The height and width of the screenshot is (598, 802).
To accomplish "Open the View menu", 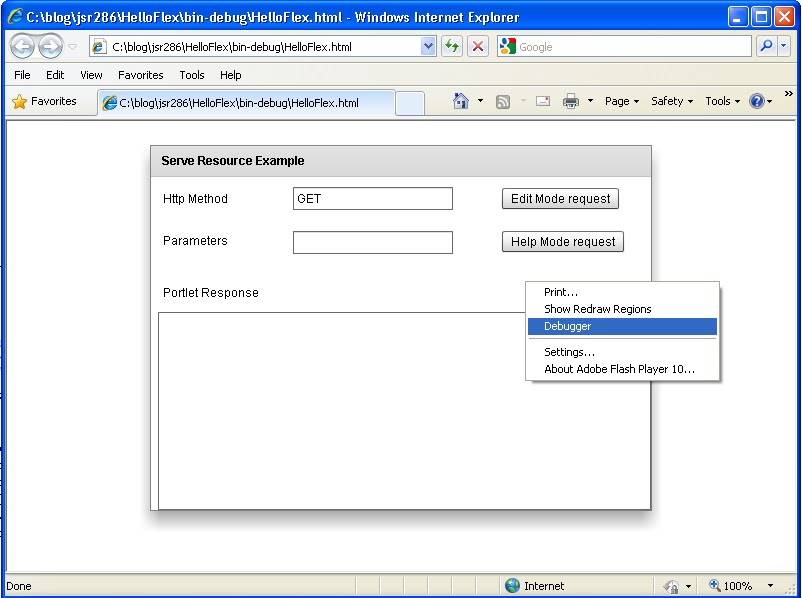I will point(91,75).
